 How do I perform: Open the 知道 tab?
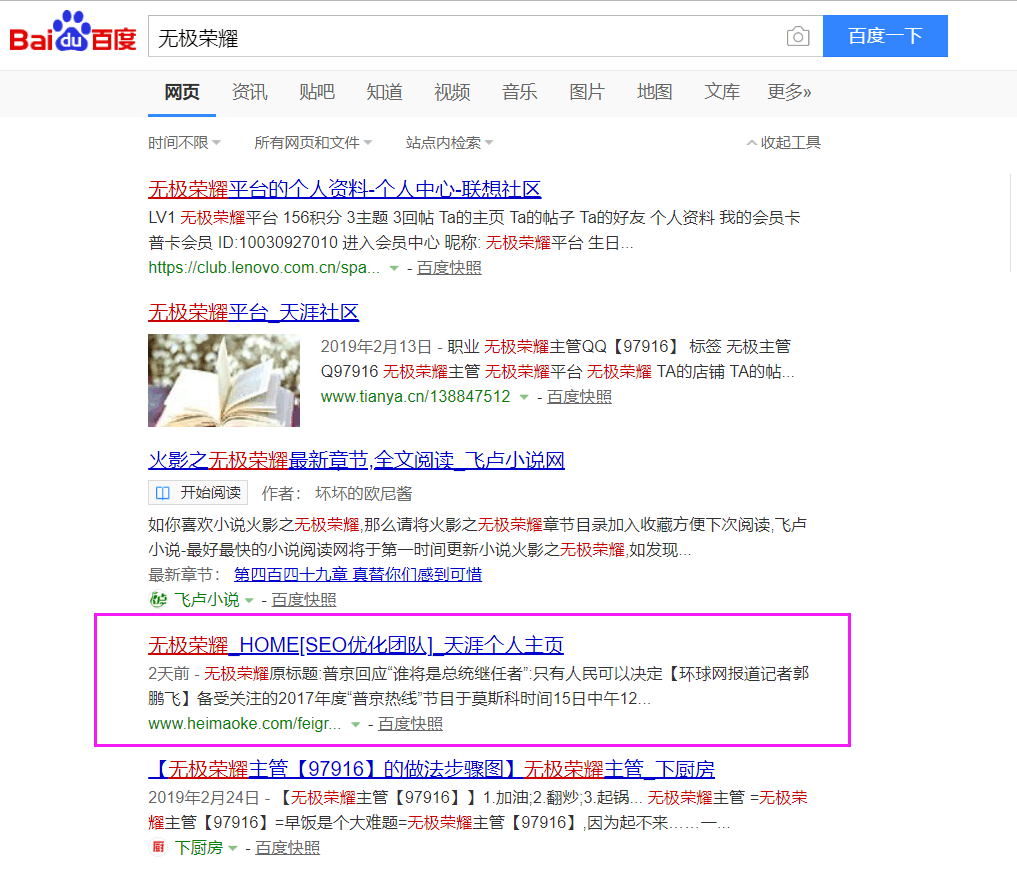point(385,93)
